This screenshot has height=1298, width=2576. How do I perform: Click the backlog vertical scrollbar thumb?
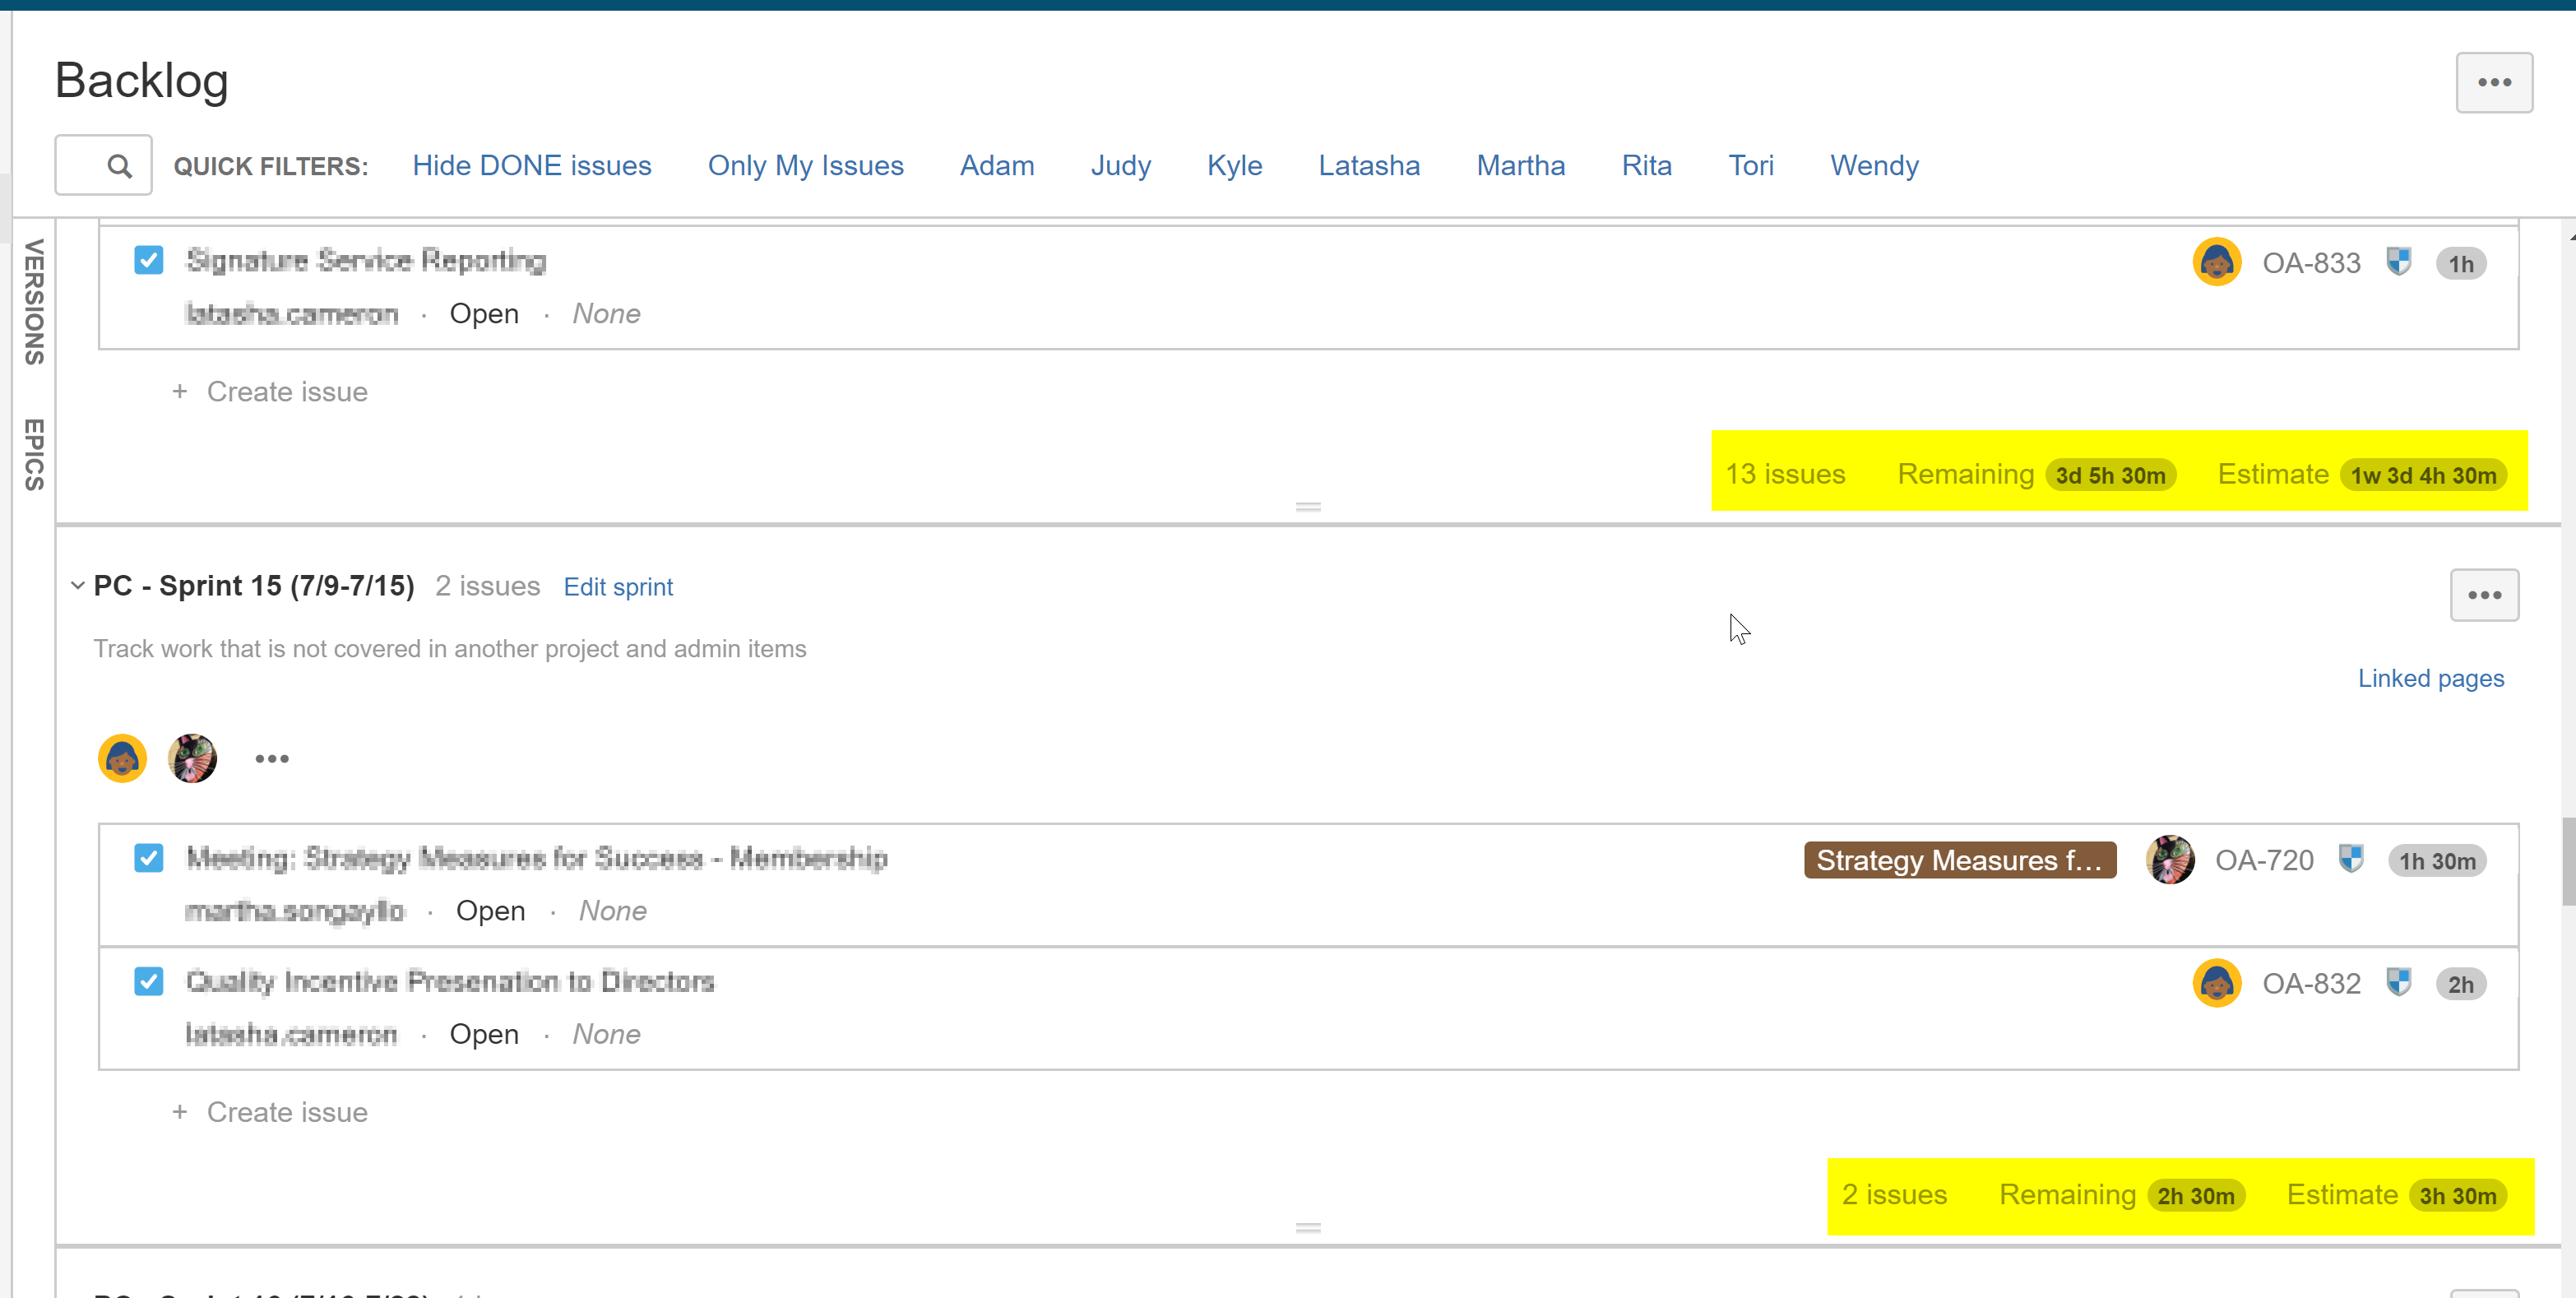pos(2568,861)
